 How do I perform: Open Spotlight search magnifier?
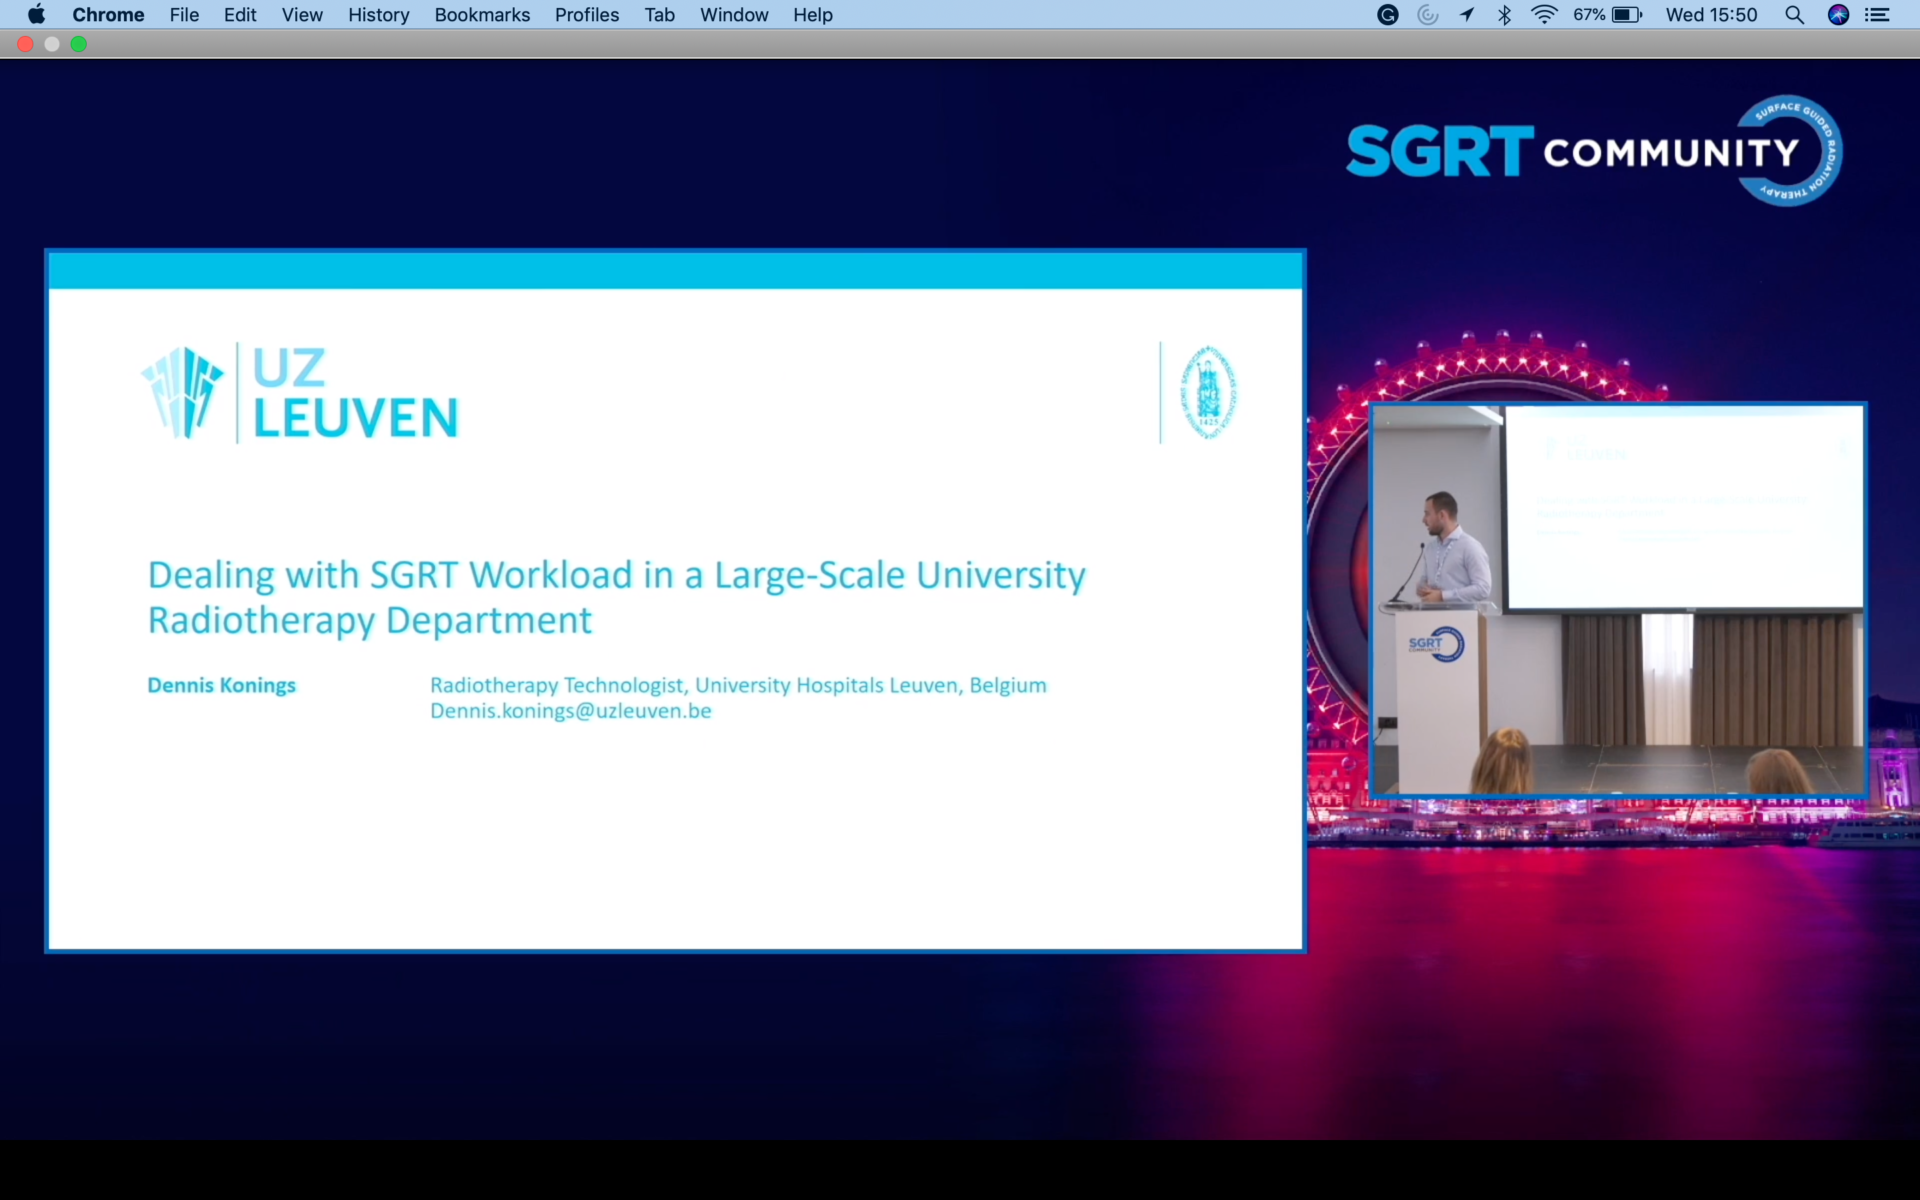(1794, 15)
